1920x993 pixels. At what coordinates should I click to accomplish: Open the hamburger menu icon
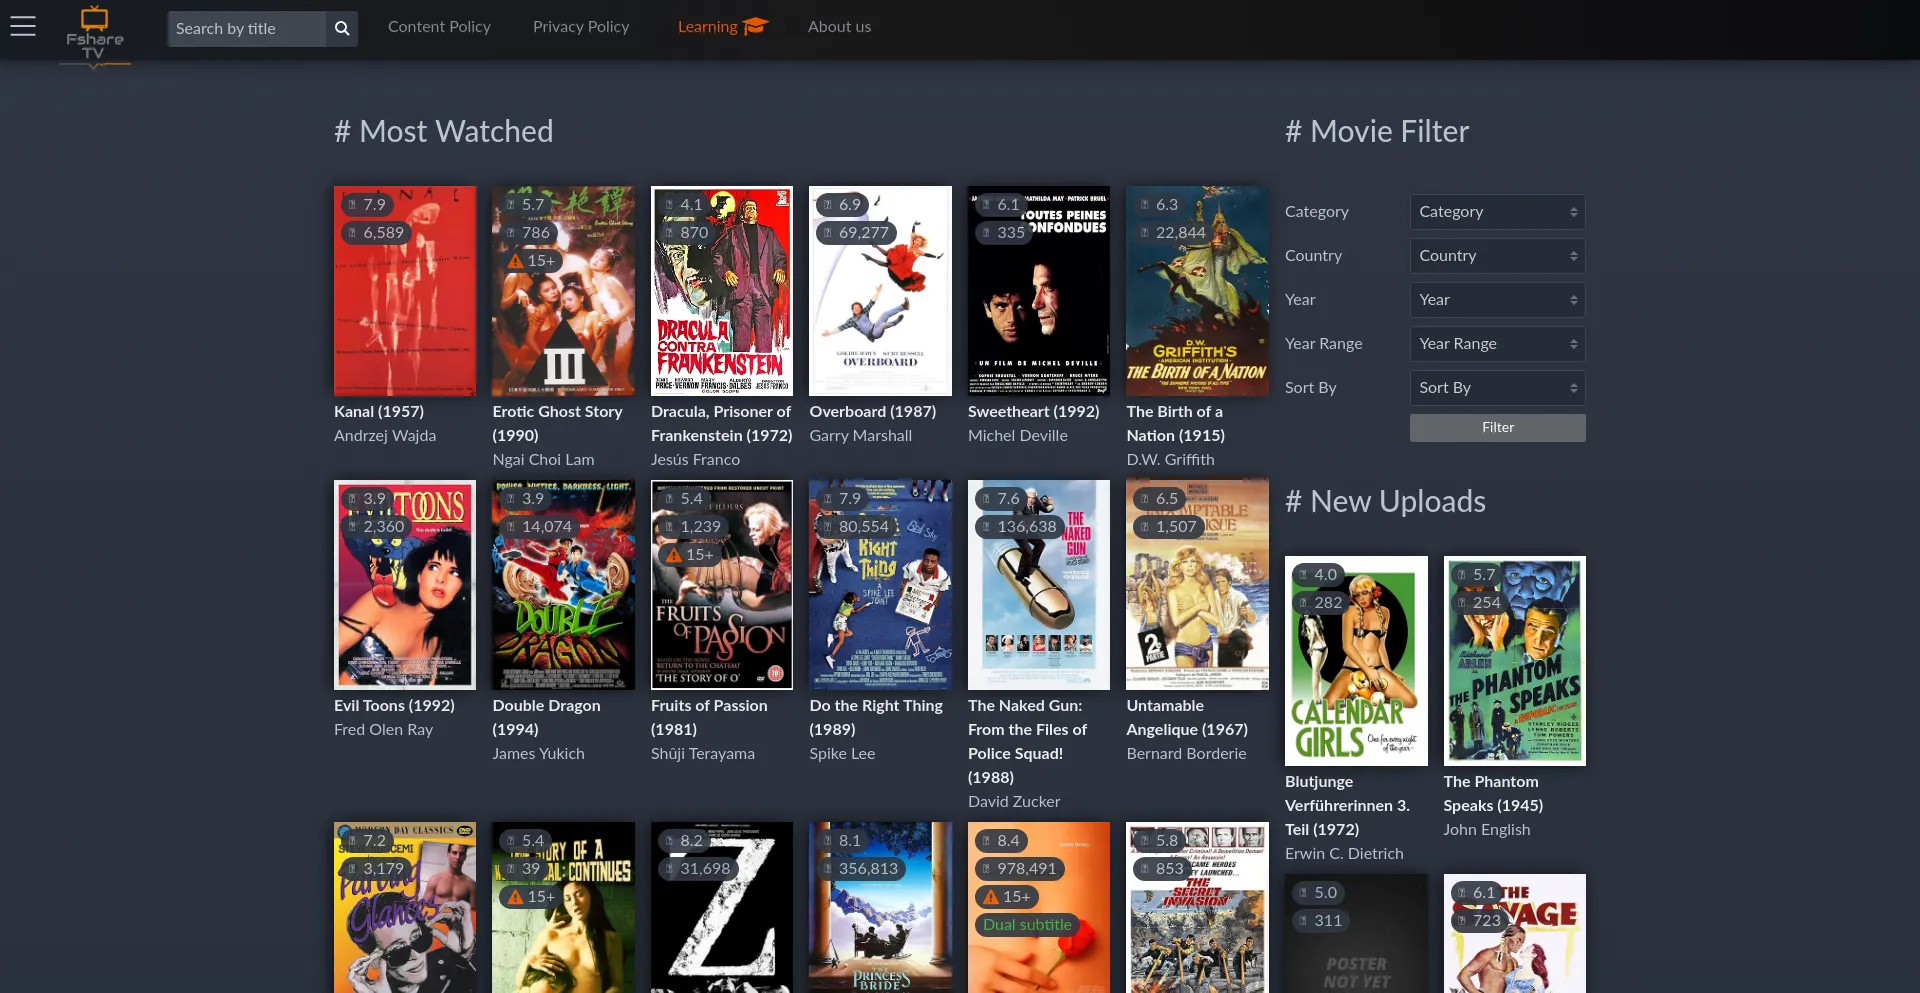point(23,27)
